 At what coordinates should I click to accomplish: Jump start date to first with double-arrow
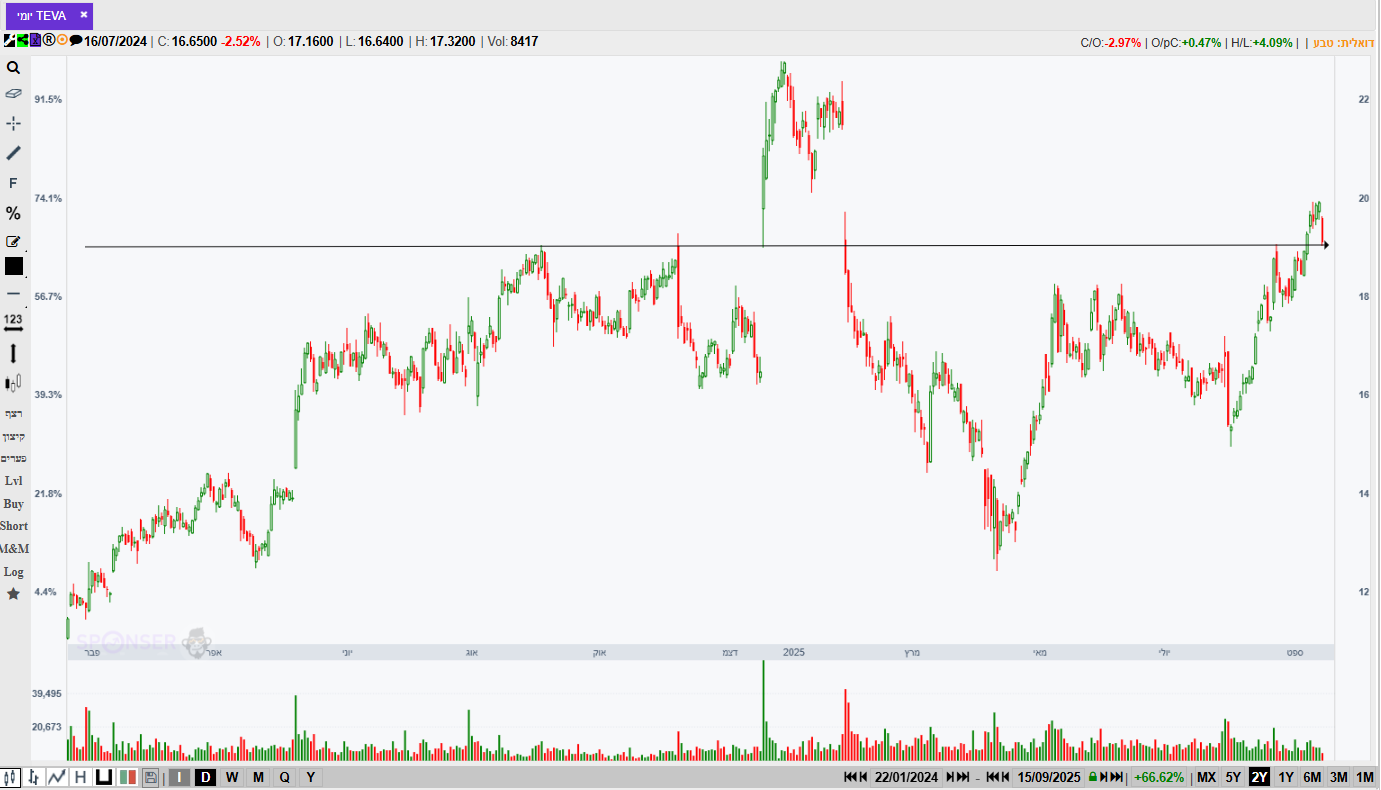point(851,777)
